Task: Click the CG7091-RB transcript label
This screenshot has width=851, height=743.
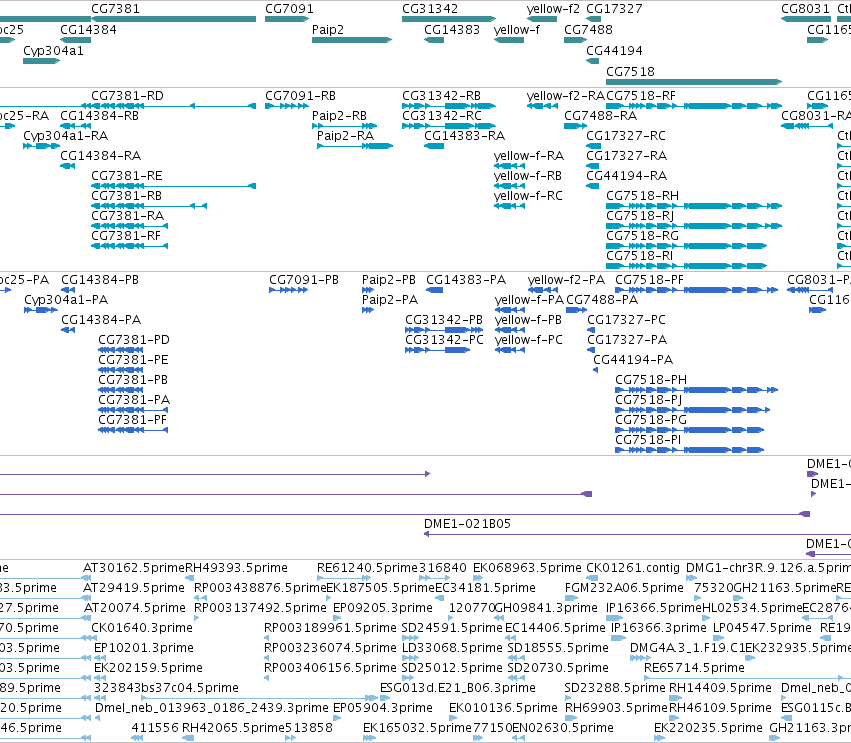Action: (300, 96)
